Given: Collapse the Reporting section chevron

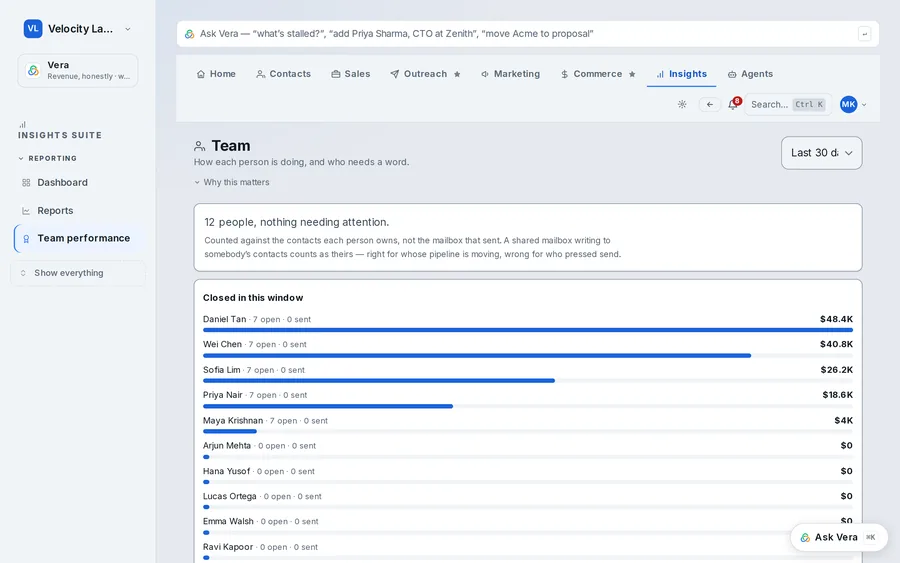Looking at the screenshot, I should click(x=21, y=158).
